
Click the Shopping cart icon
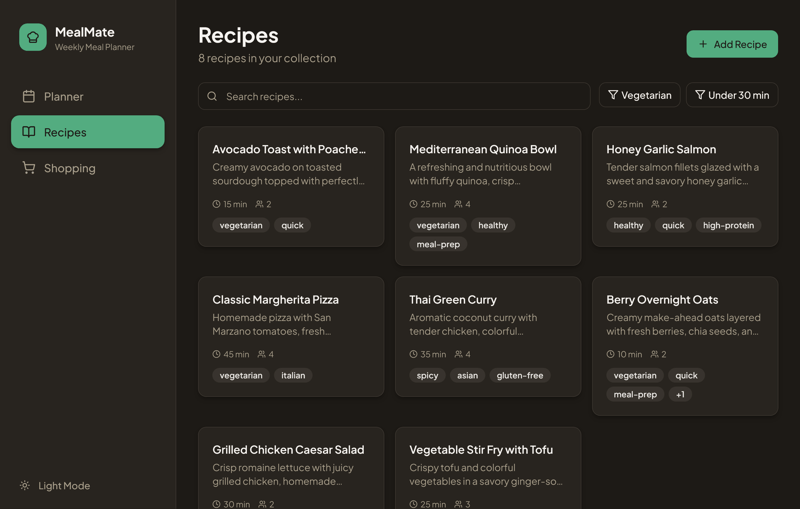pos(29,168)
